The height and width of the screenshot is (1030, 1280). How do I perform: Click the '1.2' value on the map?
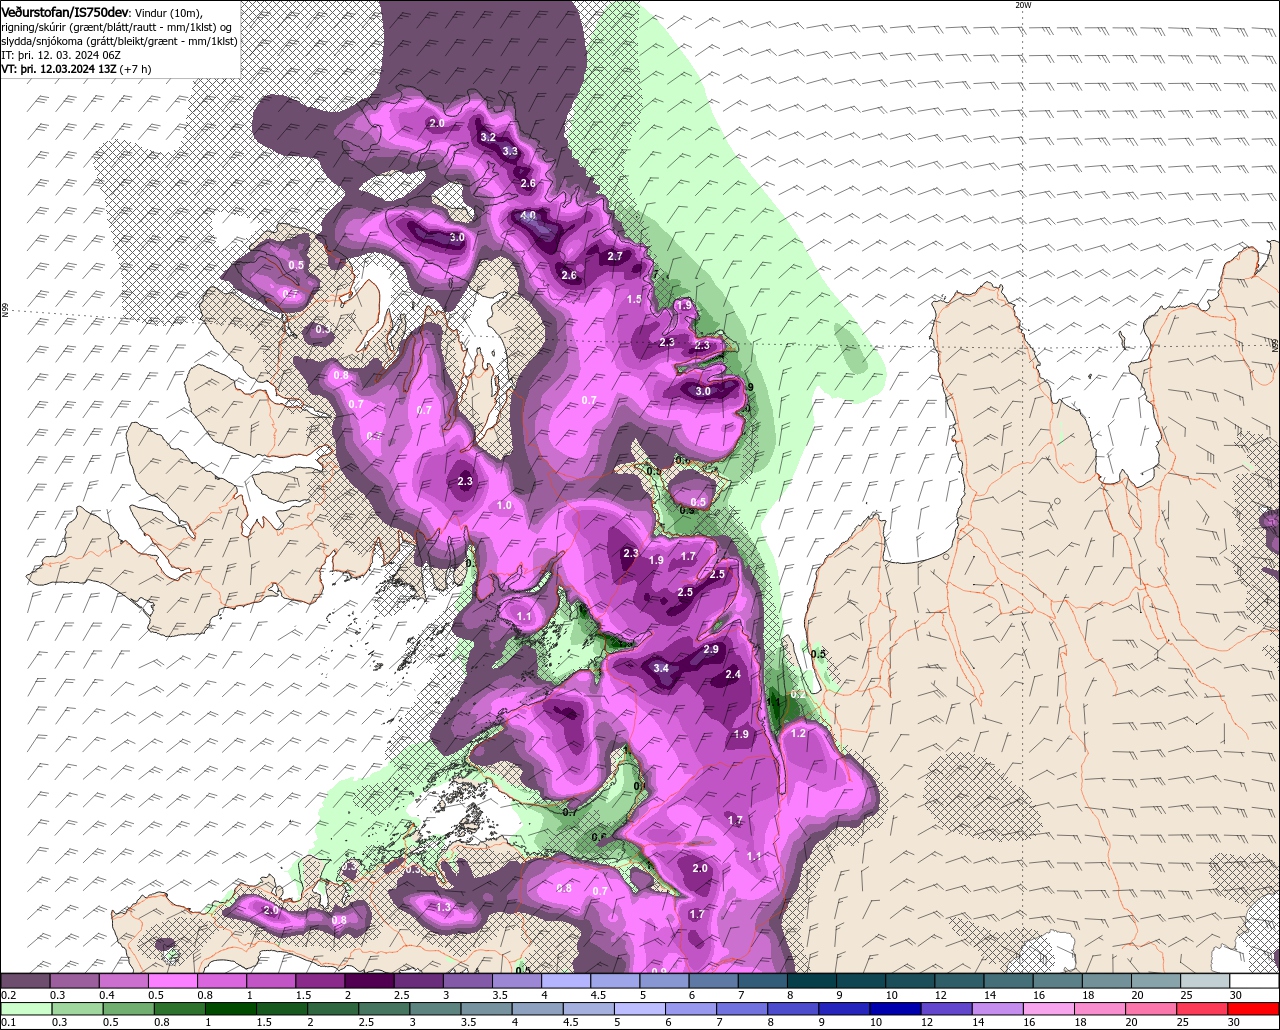click(798, 734)
